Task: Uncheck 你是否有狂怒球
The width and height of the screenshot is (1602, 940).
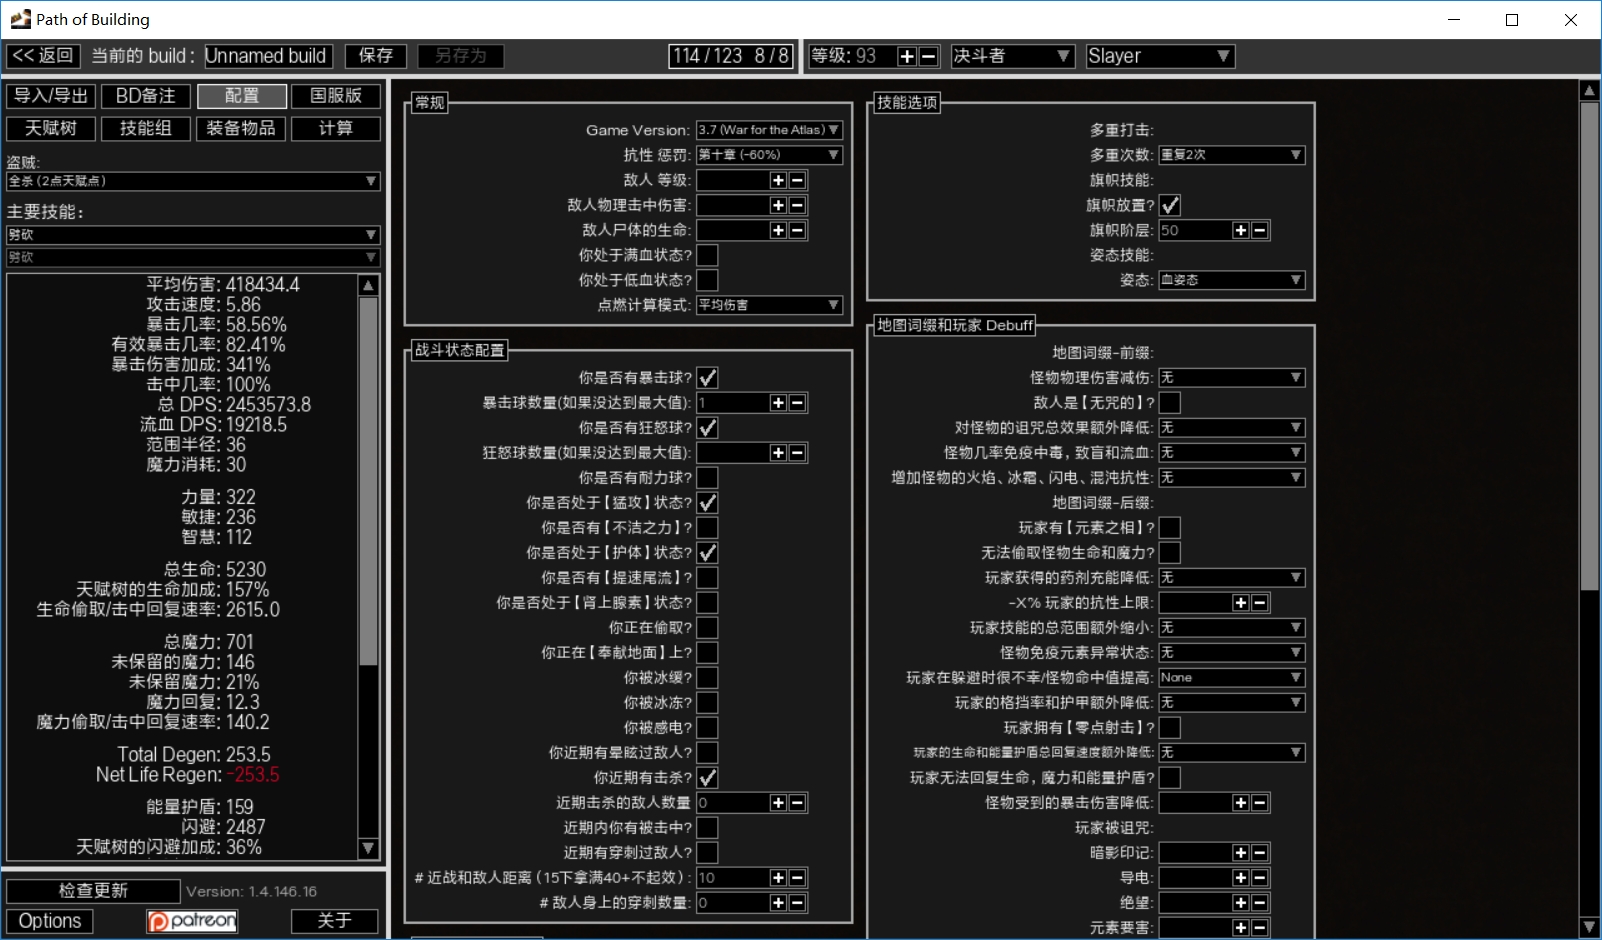Action: pyautogui.click(x=707, y=428)
